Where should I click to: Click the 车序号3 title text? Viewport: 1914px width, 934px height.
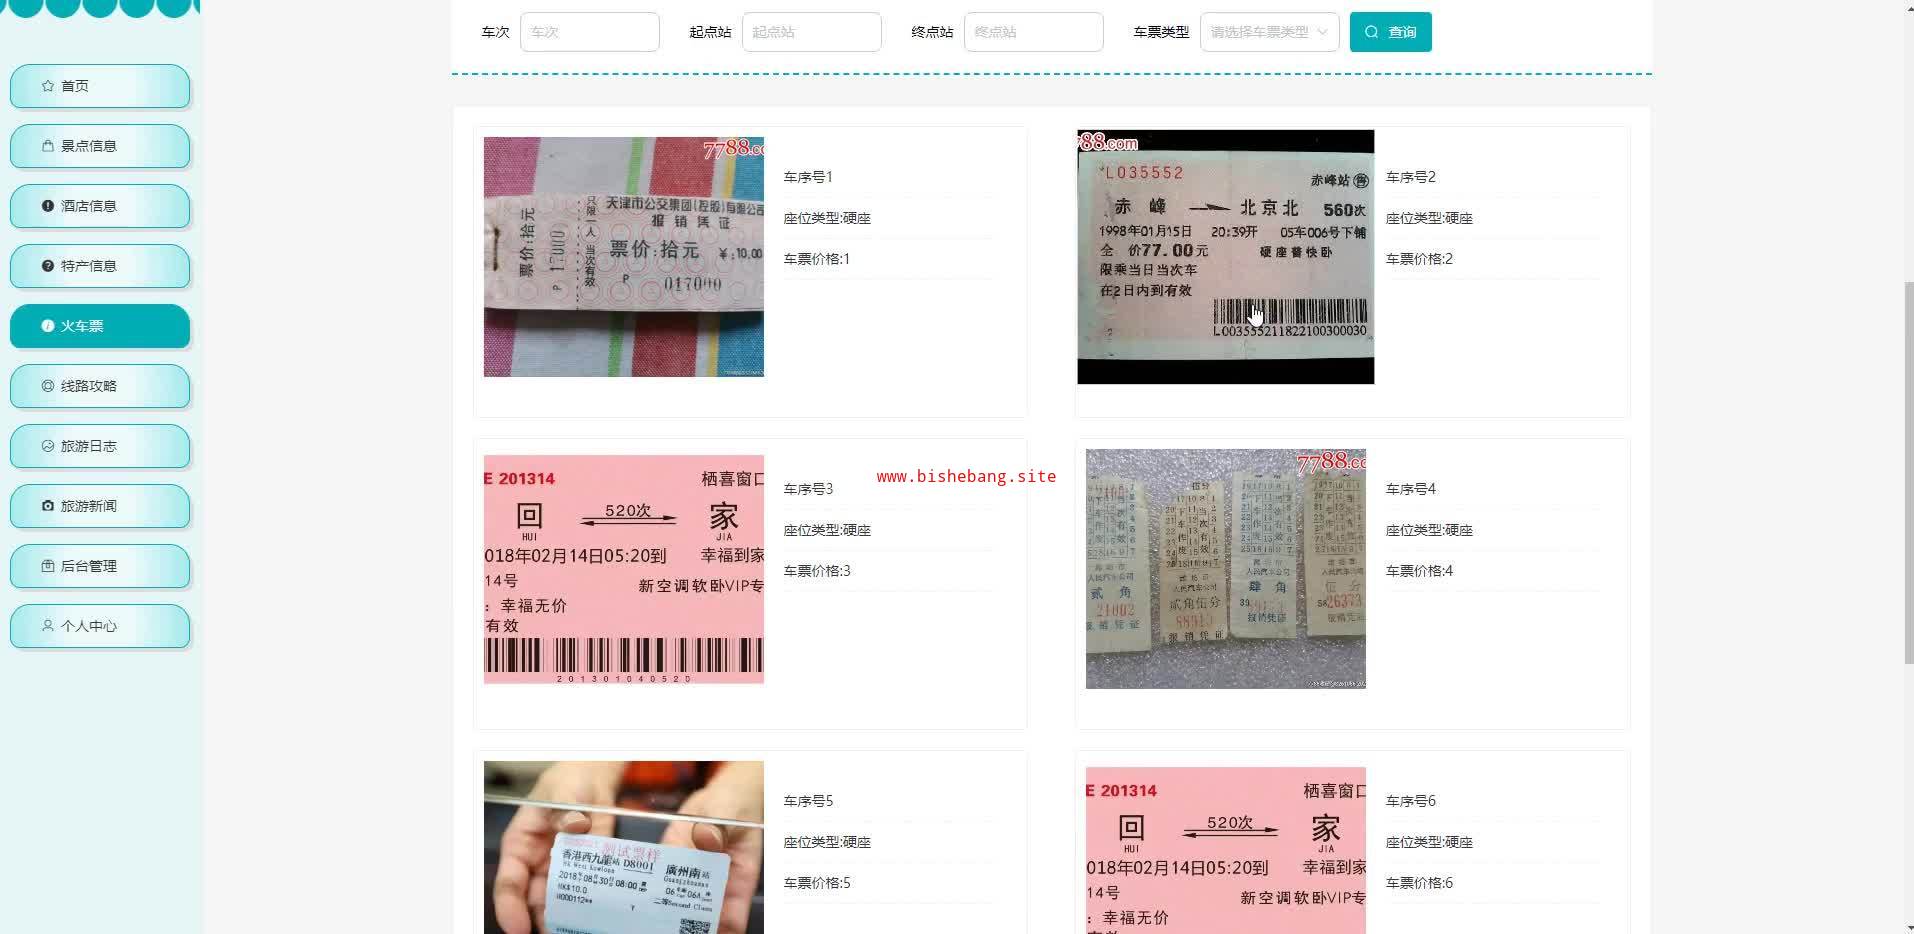pyautogui.click(x=808, y=489)
